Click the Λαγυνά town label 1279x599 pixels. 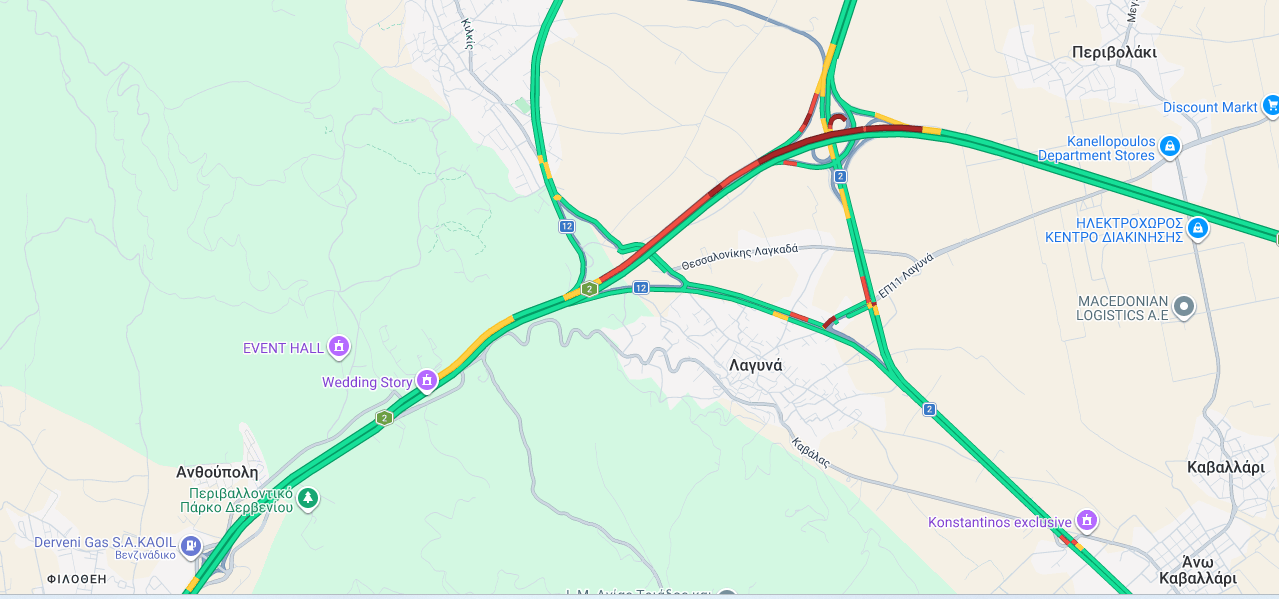pos(755,365)
